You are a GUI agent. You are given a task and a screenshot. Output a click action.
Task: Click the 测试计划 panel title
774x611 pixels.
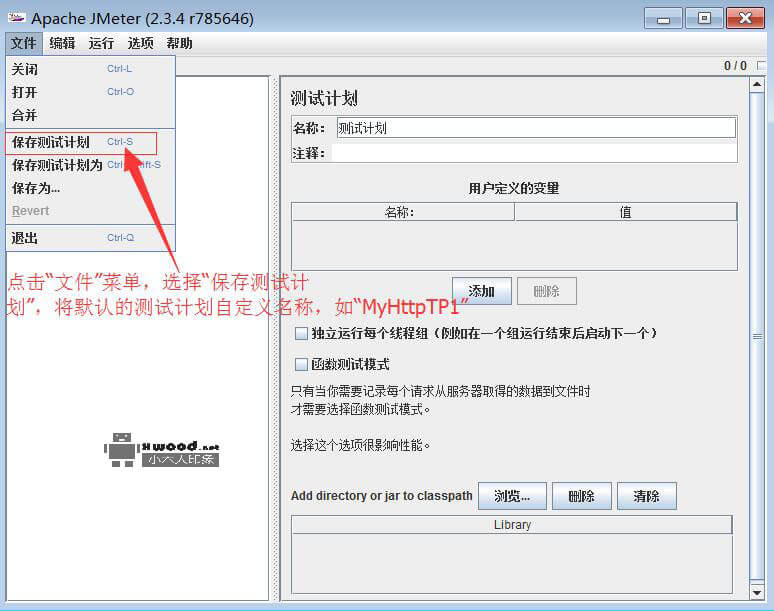pyautogui.click(x=324, y=98)
